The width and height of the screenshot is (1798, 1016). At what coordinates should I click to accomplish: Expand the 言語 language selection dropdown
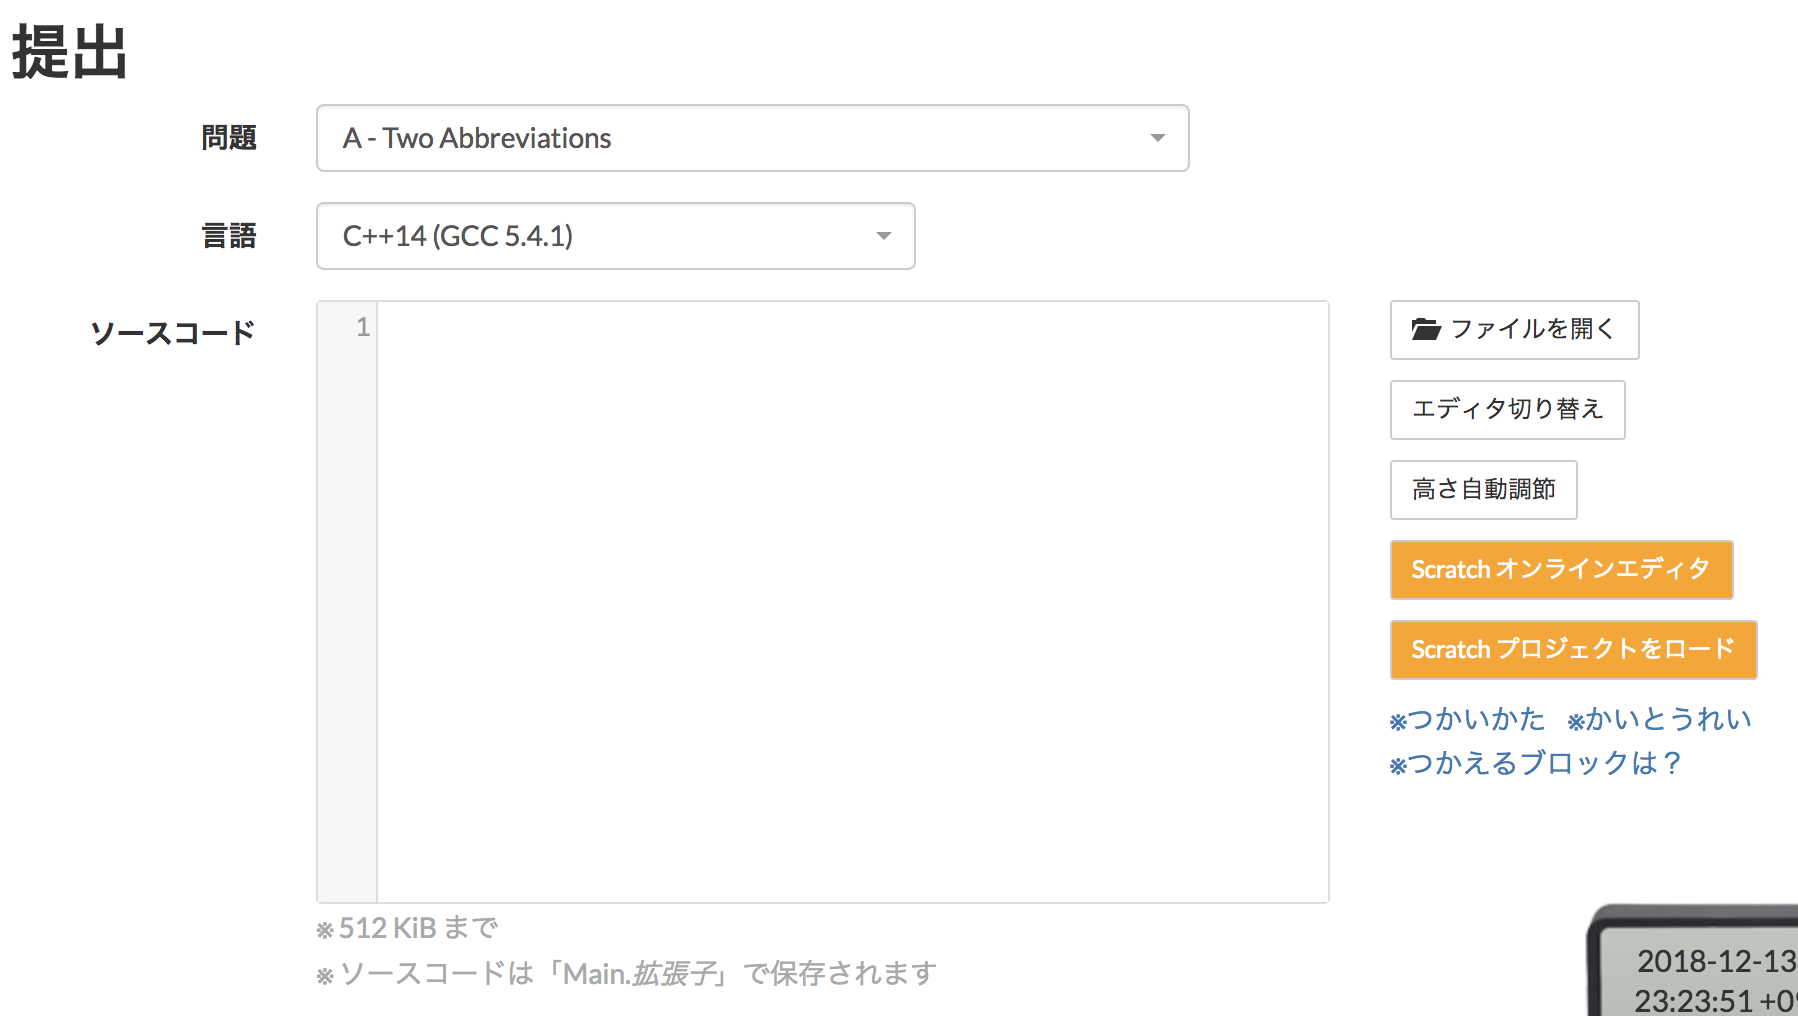(x=614, y=236)
